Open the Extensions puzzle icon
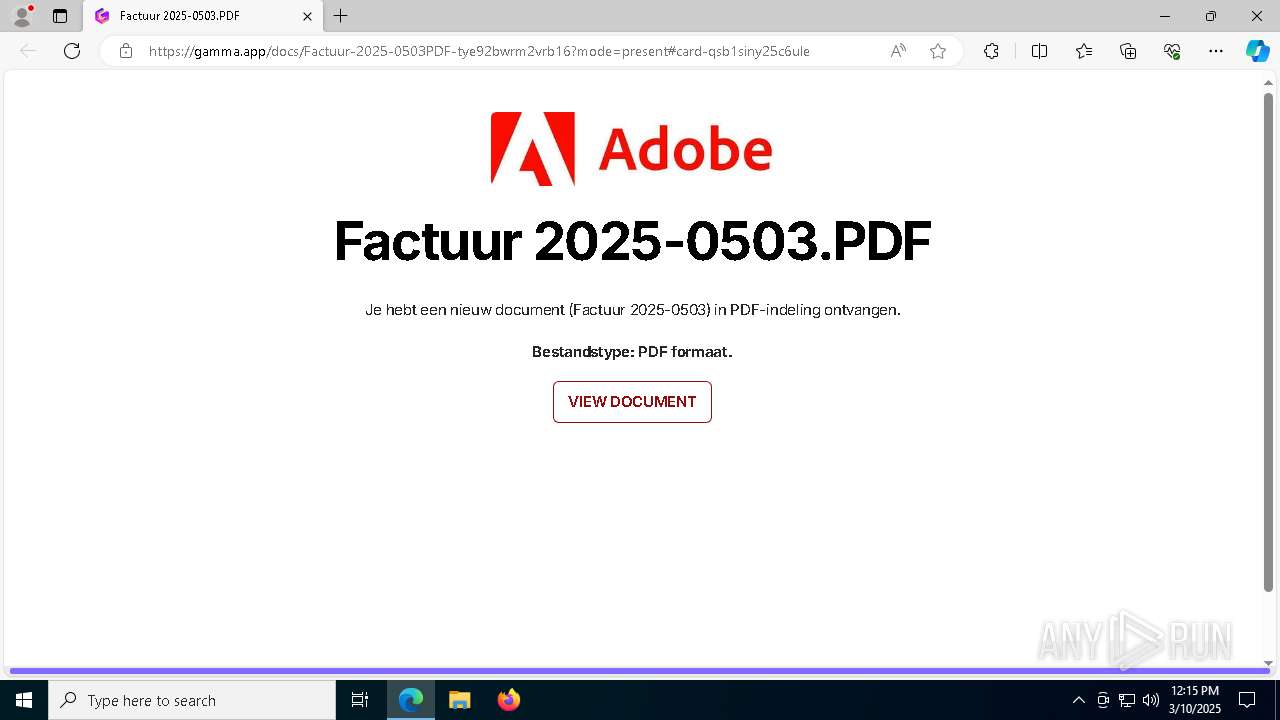The height and width of the screenshot is (720, 1280). 991,51
